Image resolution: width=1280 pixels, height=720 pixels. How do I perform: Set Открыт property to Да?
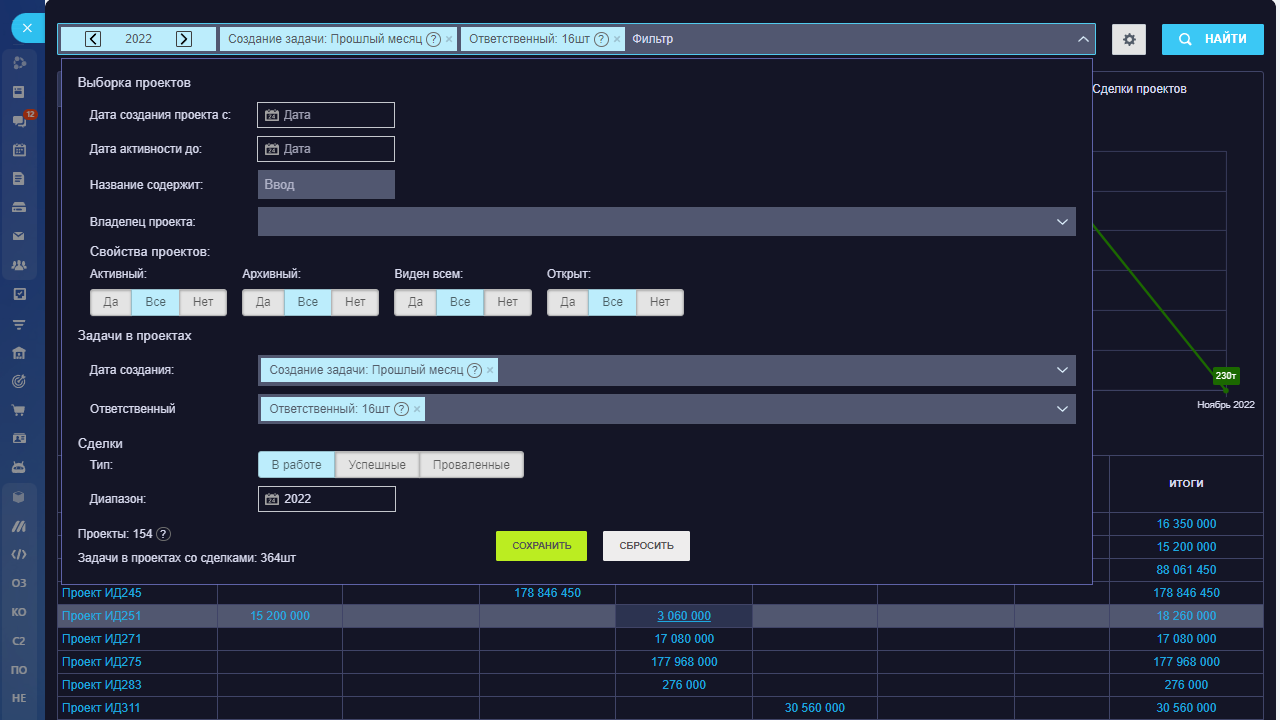pyautogui.click(x=568, y=302)
